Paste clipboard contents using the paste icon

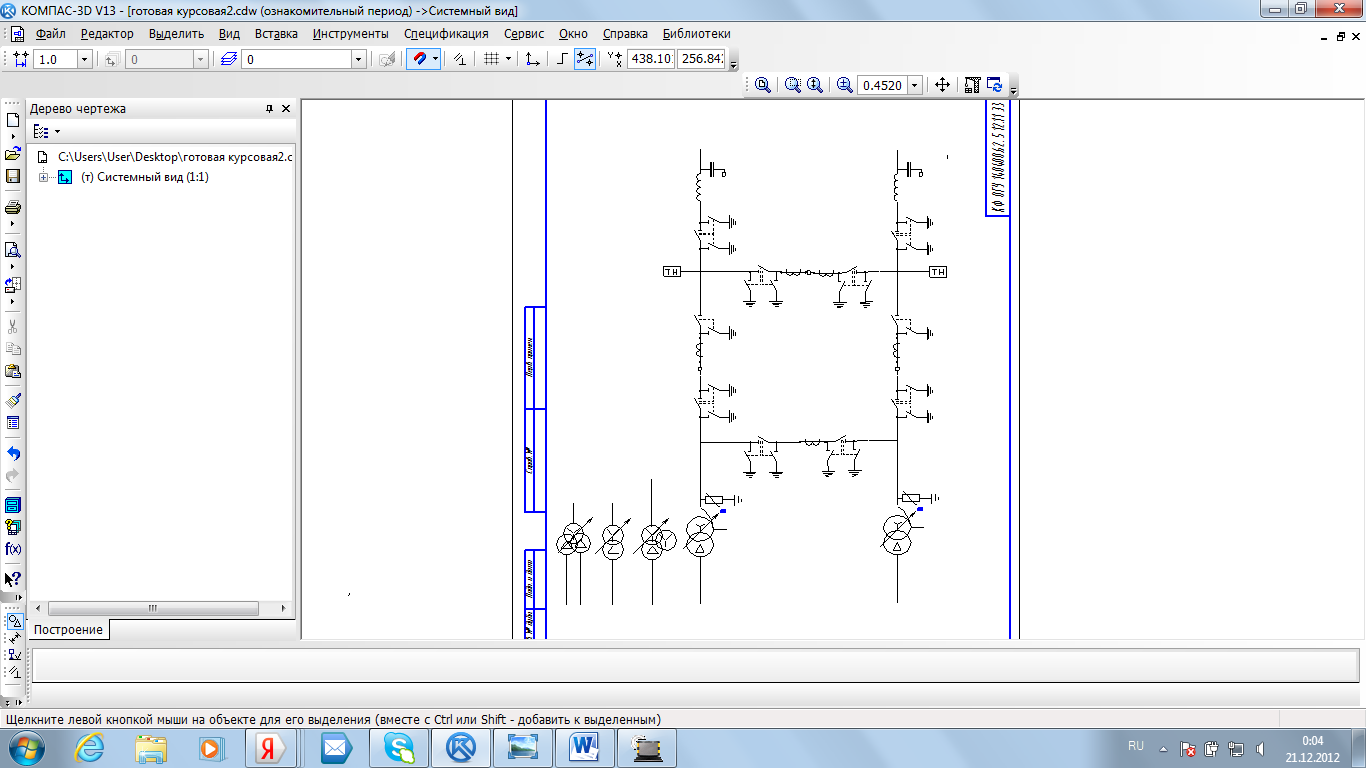(13, 371)
